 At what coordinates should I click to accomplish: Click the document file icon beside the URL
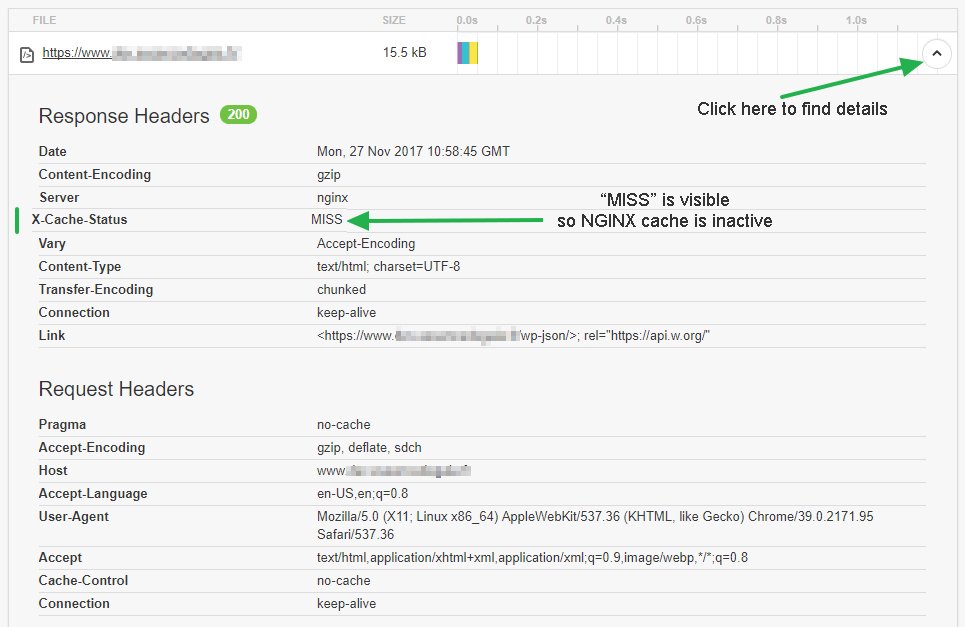pos(27,54)
